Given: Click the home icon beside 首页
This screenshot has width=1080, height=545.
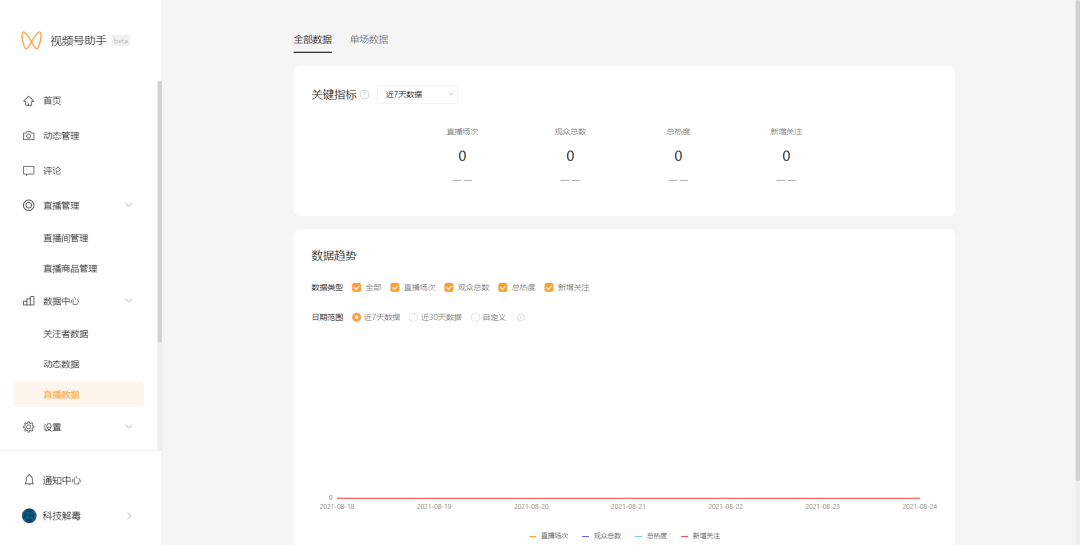Looking at the screenshot, I should pos(28,101).
